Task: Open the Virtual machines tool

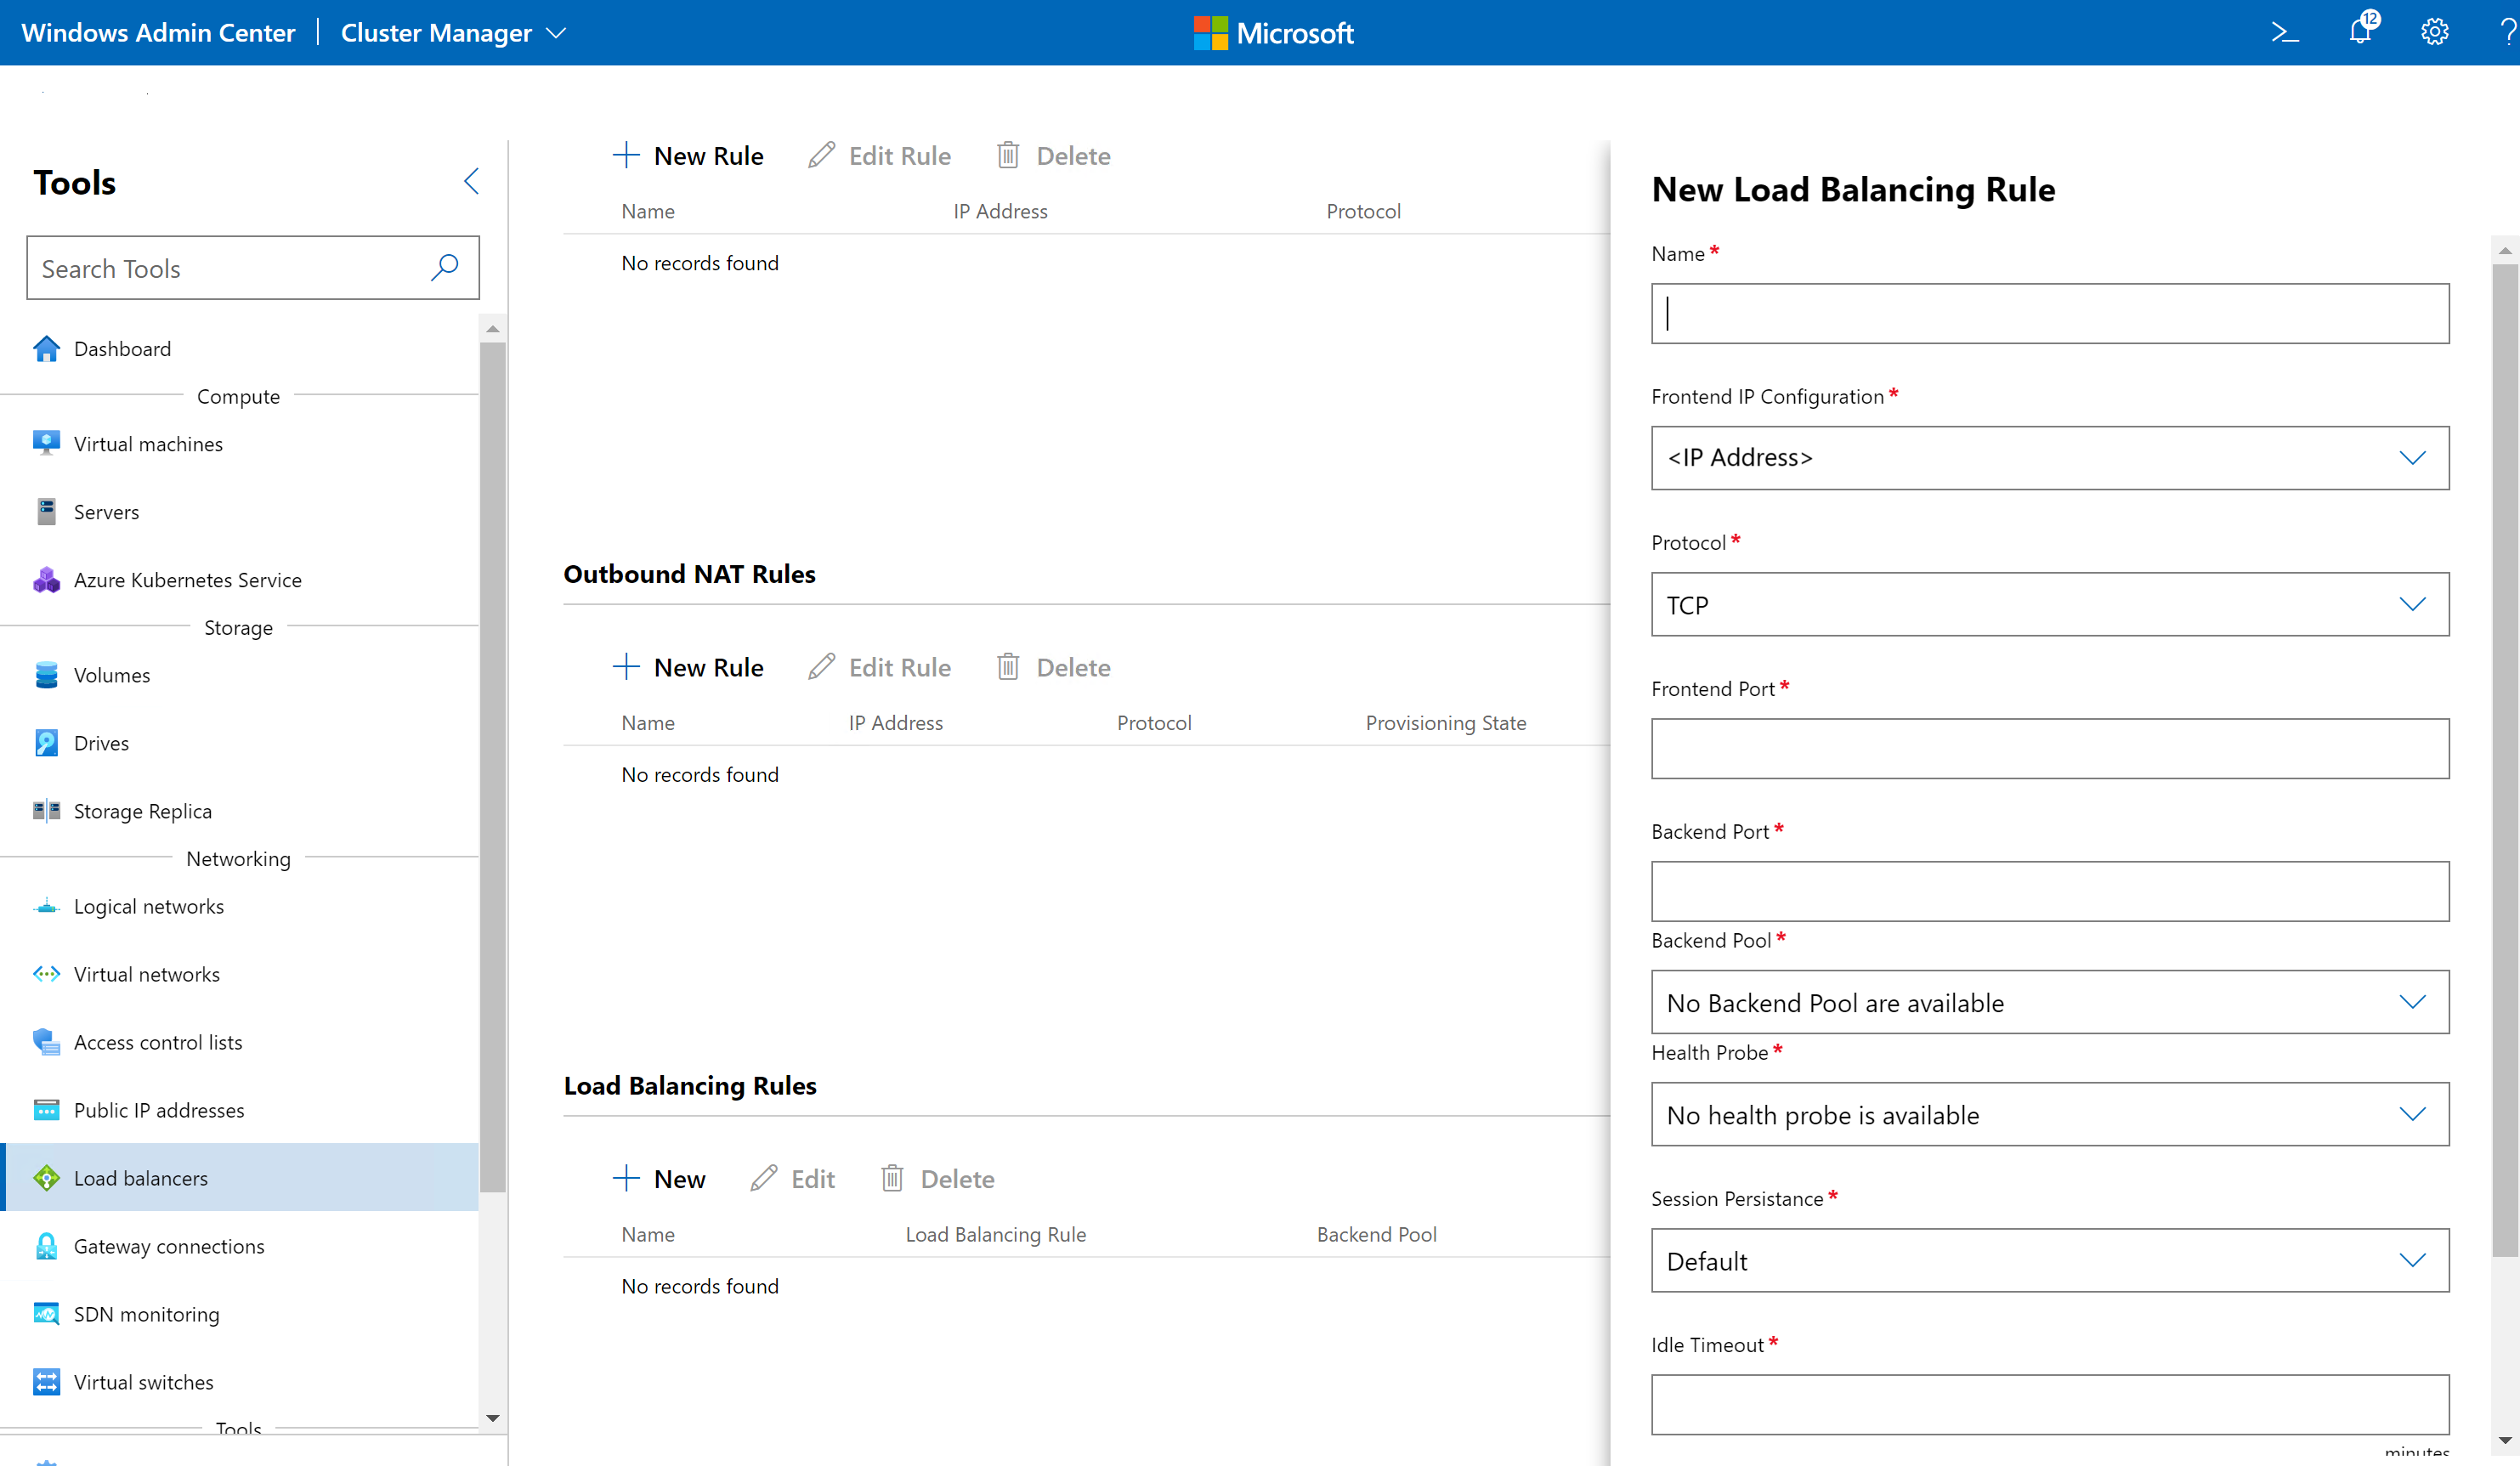Action: [x=148, y=444]
